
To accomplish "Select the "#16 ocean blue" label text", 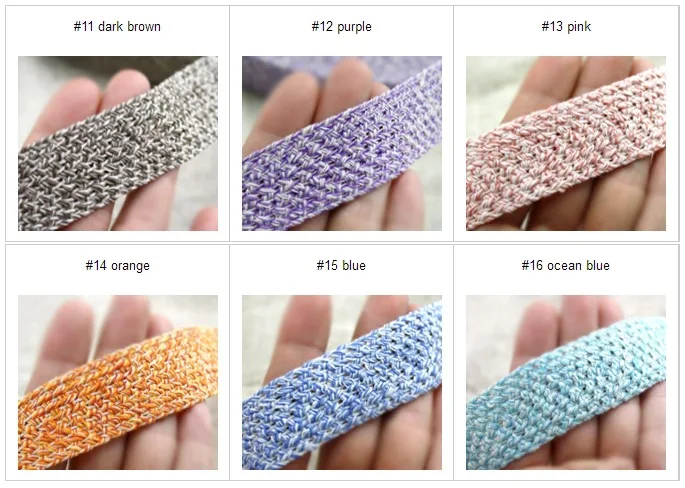I will tap(566, 266).
